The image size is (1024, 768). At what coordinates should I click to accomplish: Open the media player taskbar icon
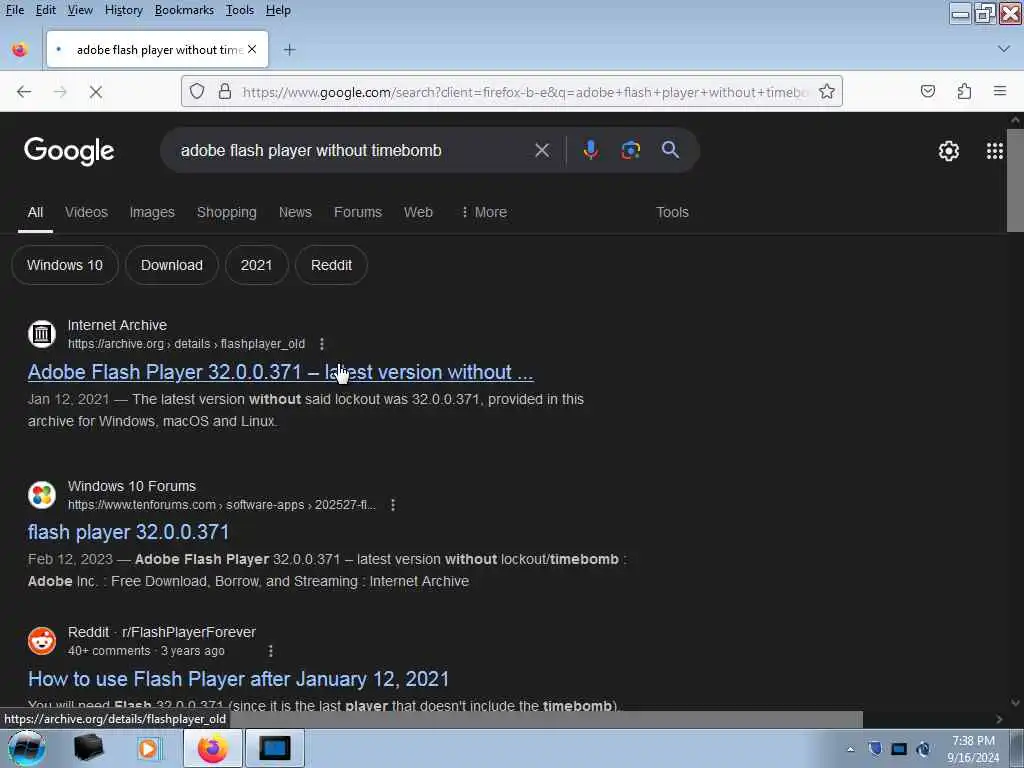(x=148, y=748)
